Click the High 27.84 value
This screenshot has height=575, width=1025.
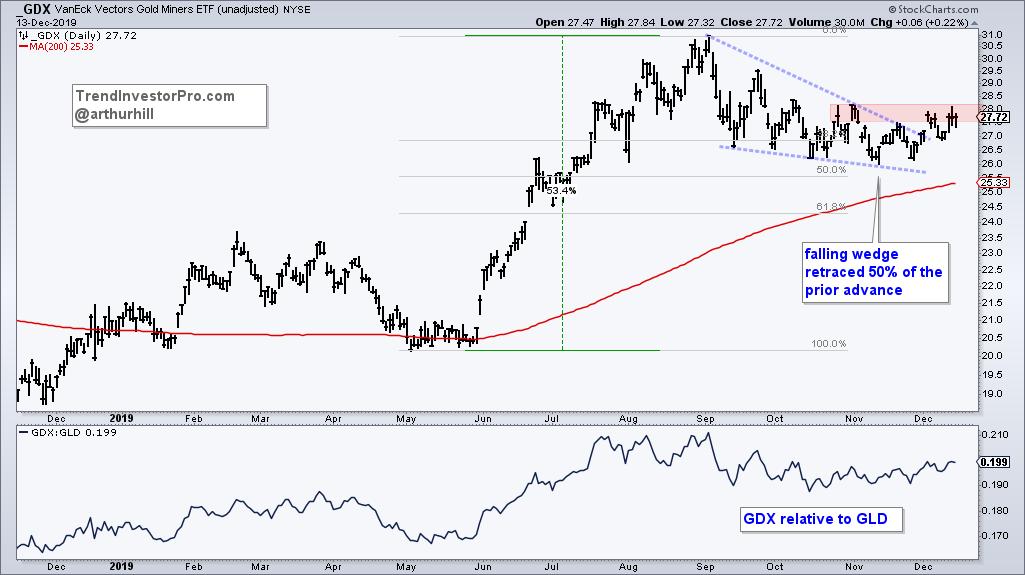pyautogui.click(x=628, y=22)
